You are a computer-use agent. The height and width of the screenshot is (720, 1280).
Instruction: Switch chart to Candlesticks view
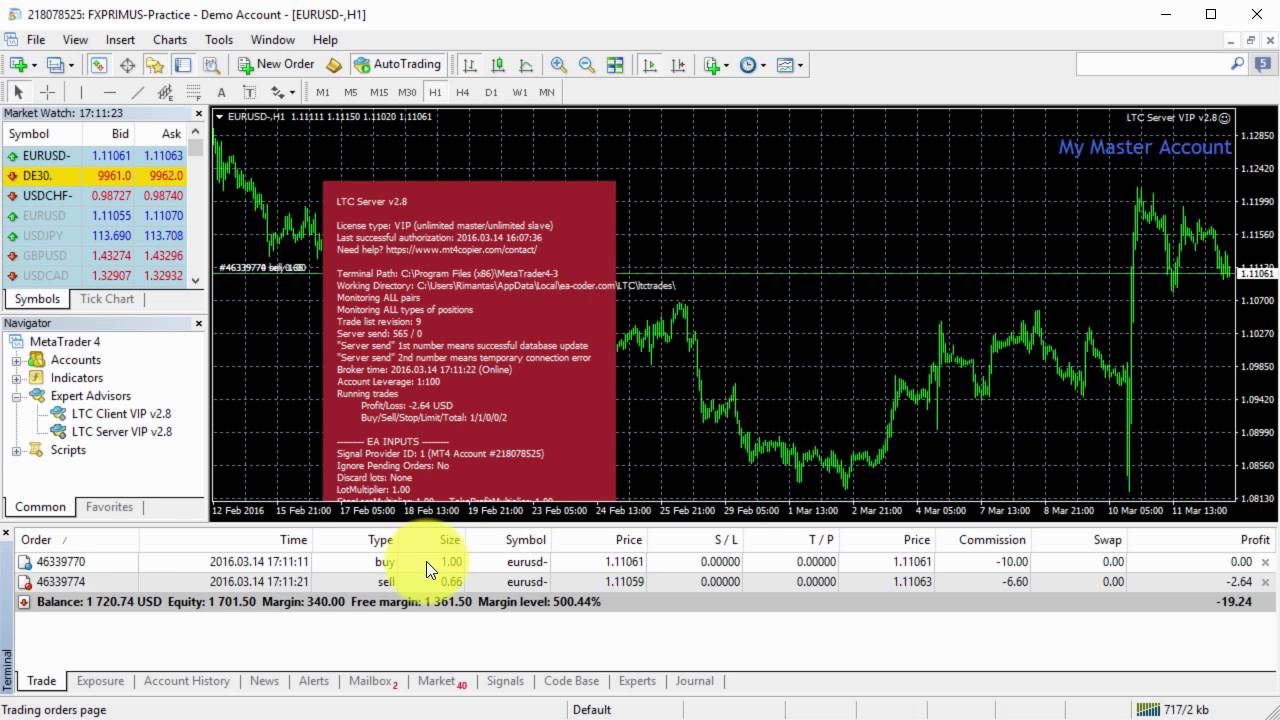coord(497,65)
